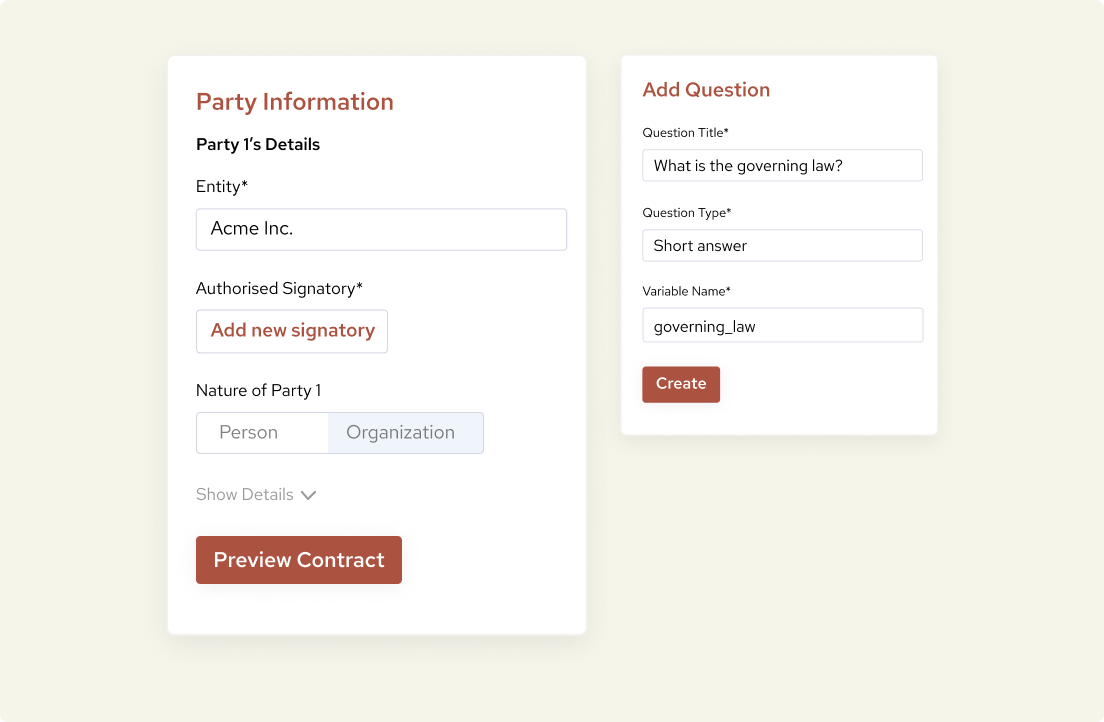Focus the Variable Name field showing governing_law
This screenshot has height=722, width=1104.
(782, 325)
